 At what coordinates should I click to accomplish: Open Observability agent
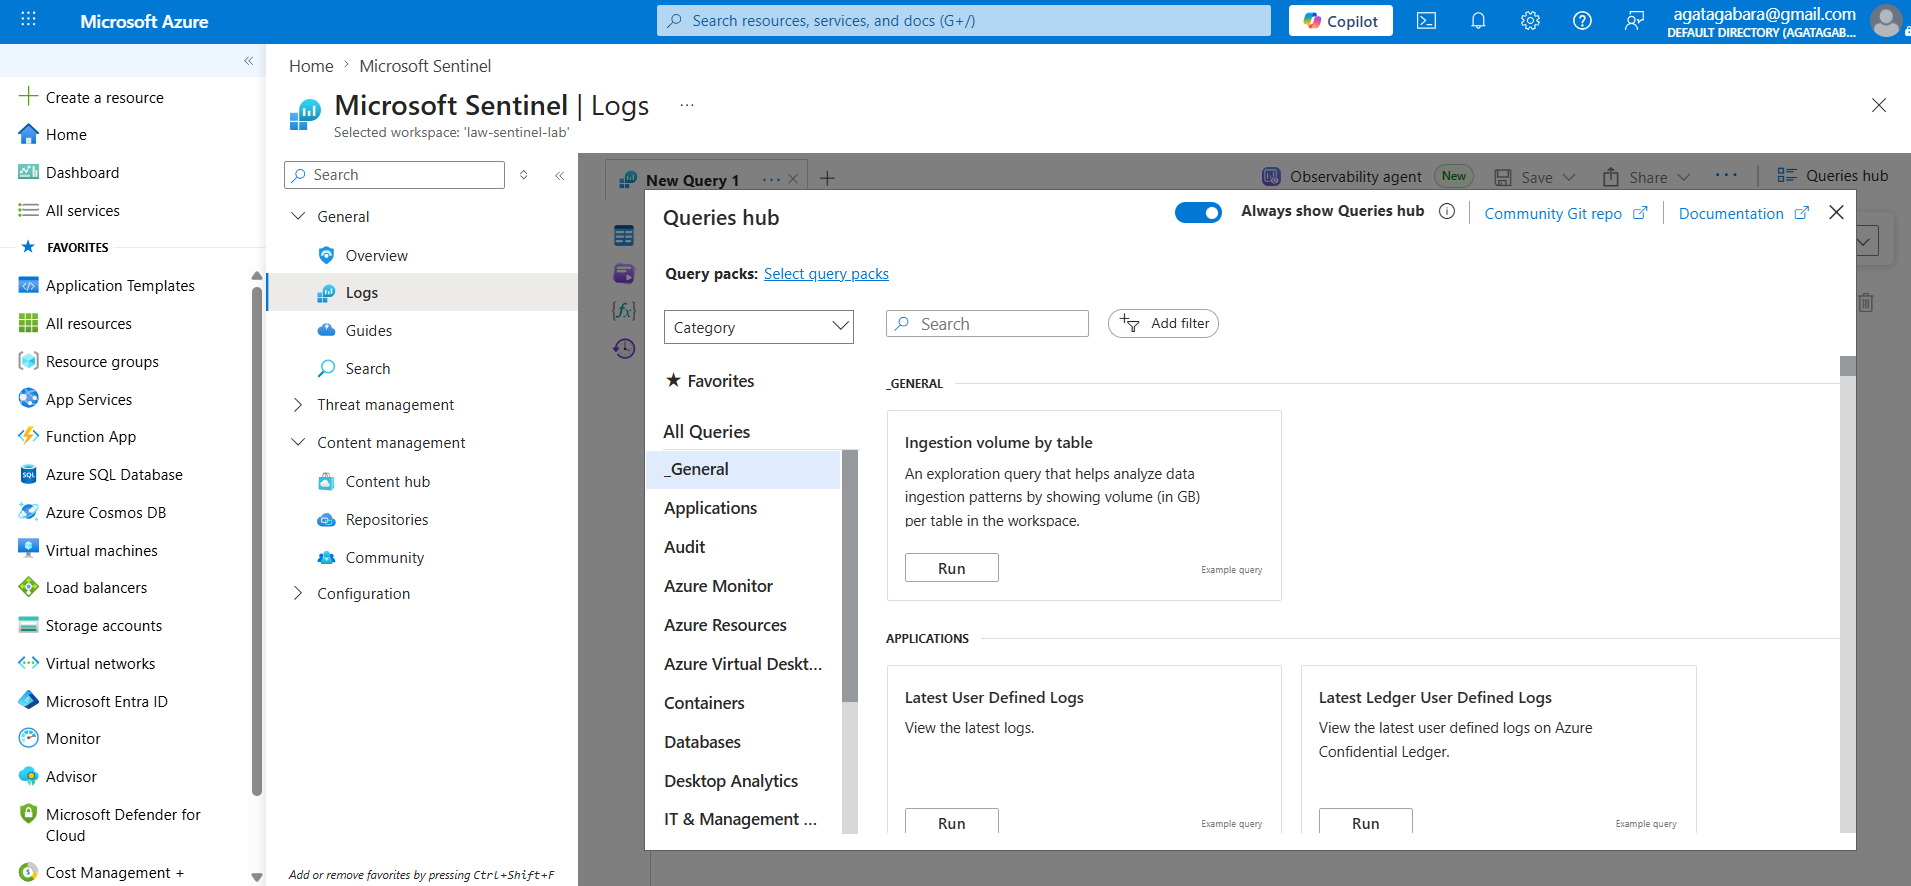point(1341,177)
